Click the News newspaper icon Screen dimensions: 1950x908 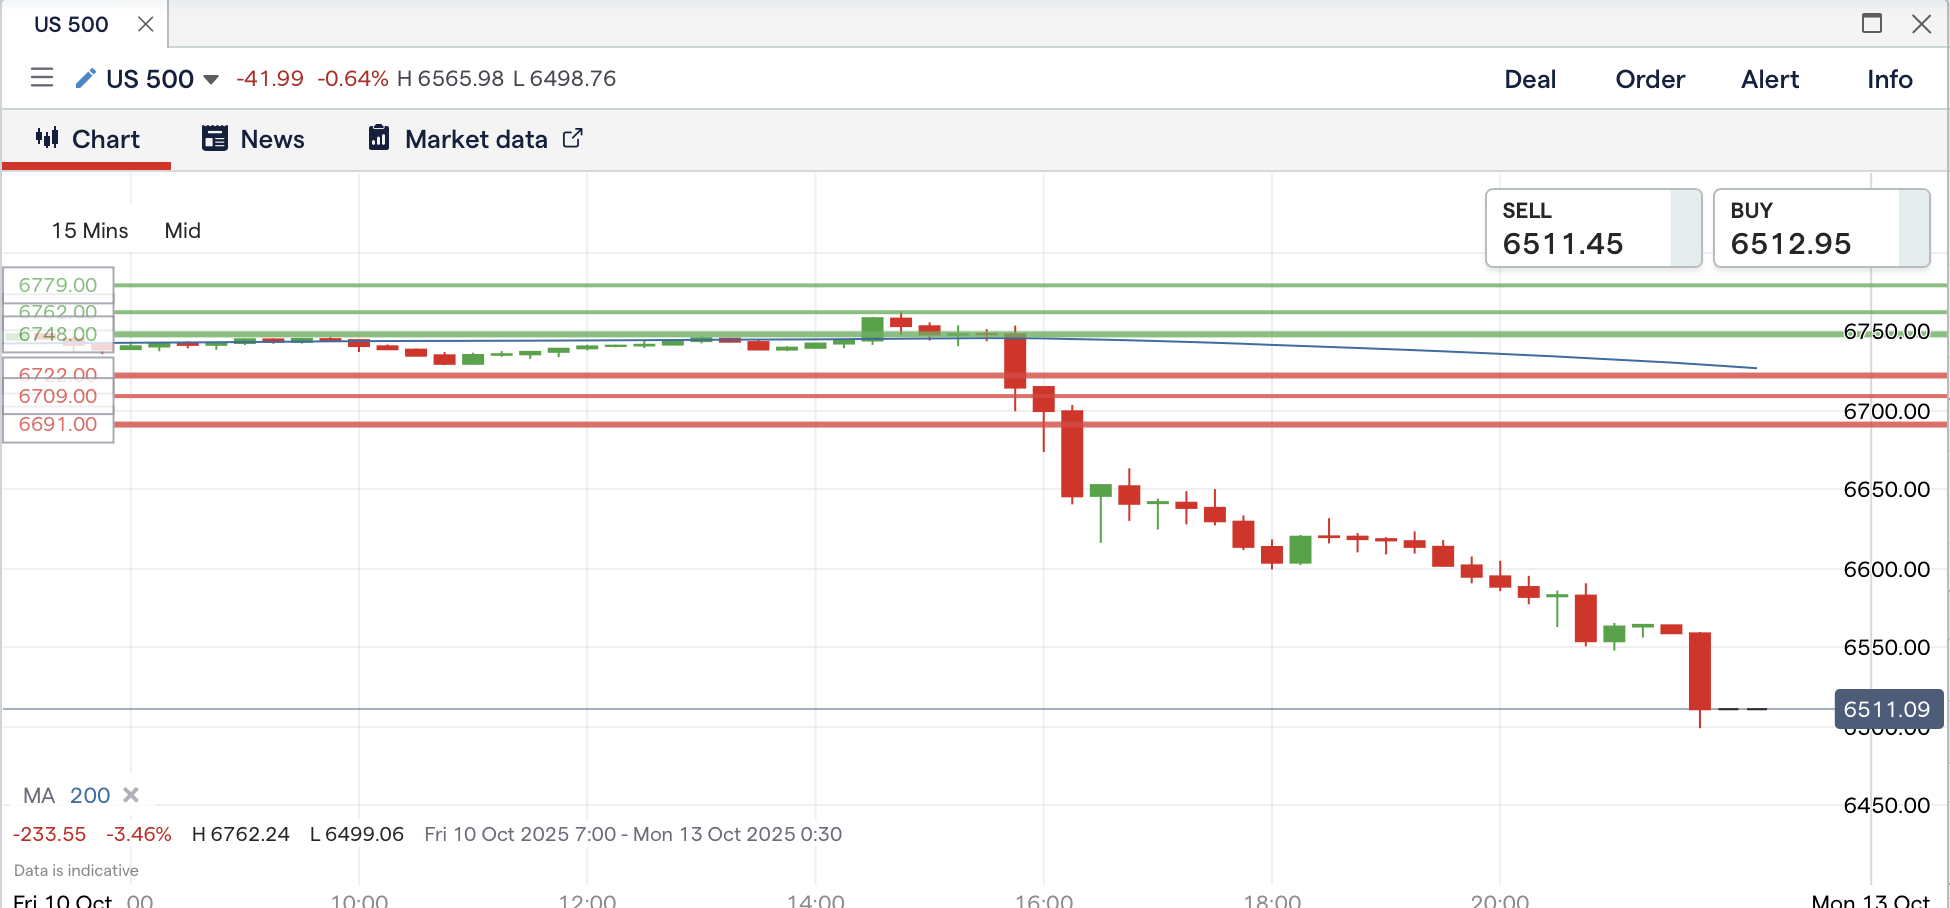(x=215, y=138)
